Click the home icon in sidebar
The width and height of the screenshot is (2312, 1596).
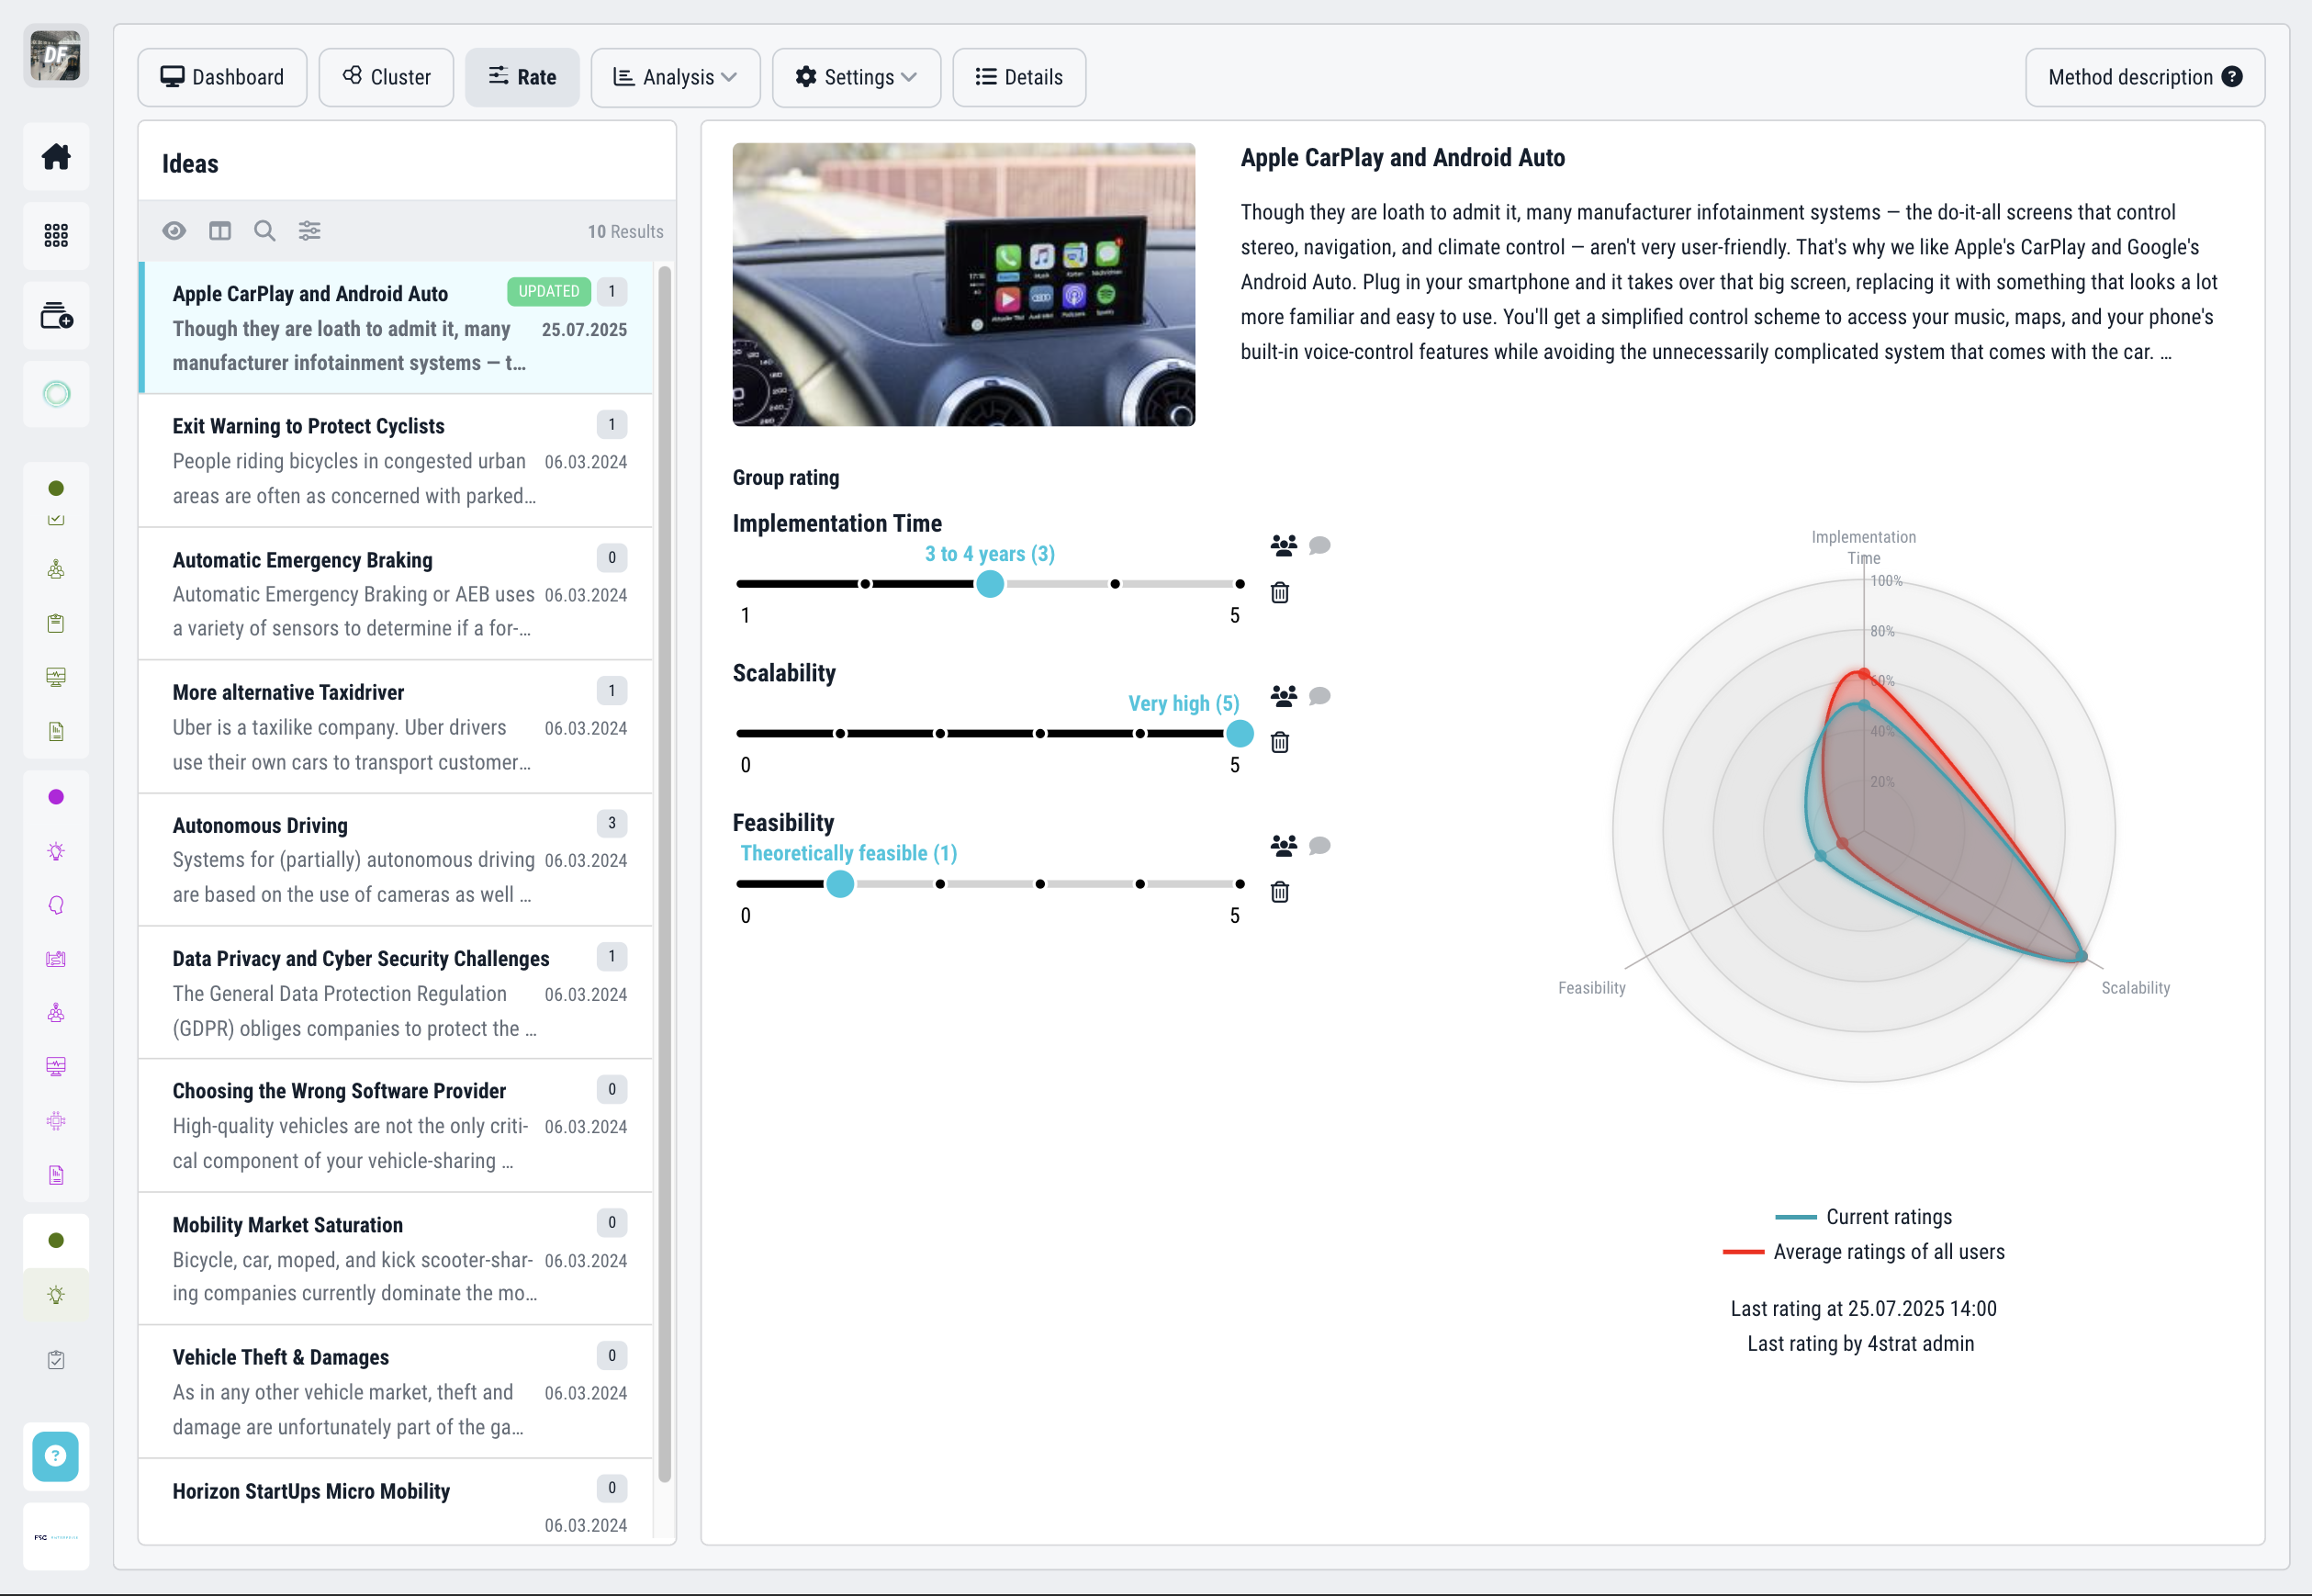pos(56,157)
